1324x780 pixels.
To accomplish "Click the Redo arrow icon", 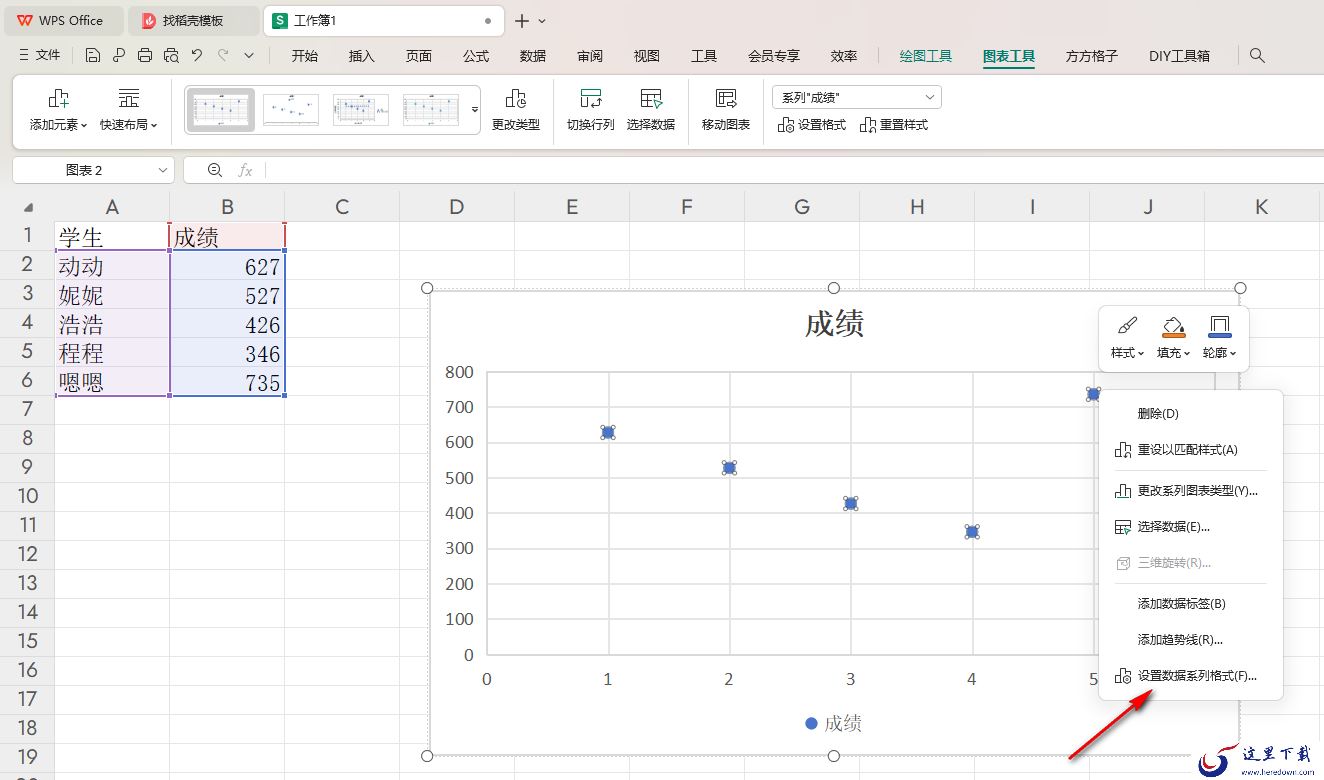I will (x=223, y=56).
